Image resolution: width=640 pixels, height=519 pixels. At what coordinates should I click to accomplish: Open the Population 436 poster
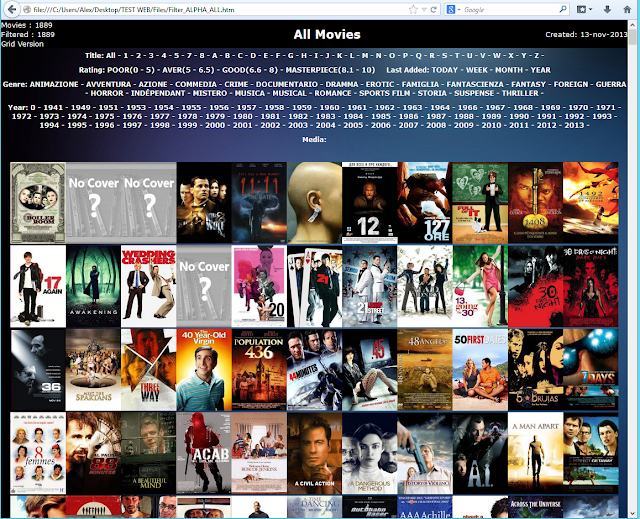[259, 370]
